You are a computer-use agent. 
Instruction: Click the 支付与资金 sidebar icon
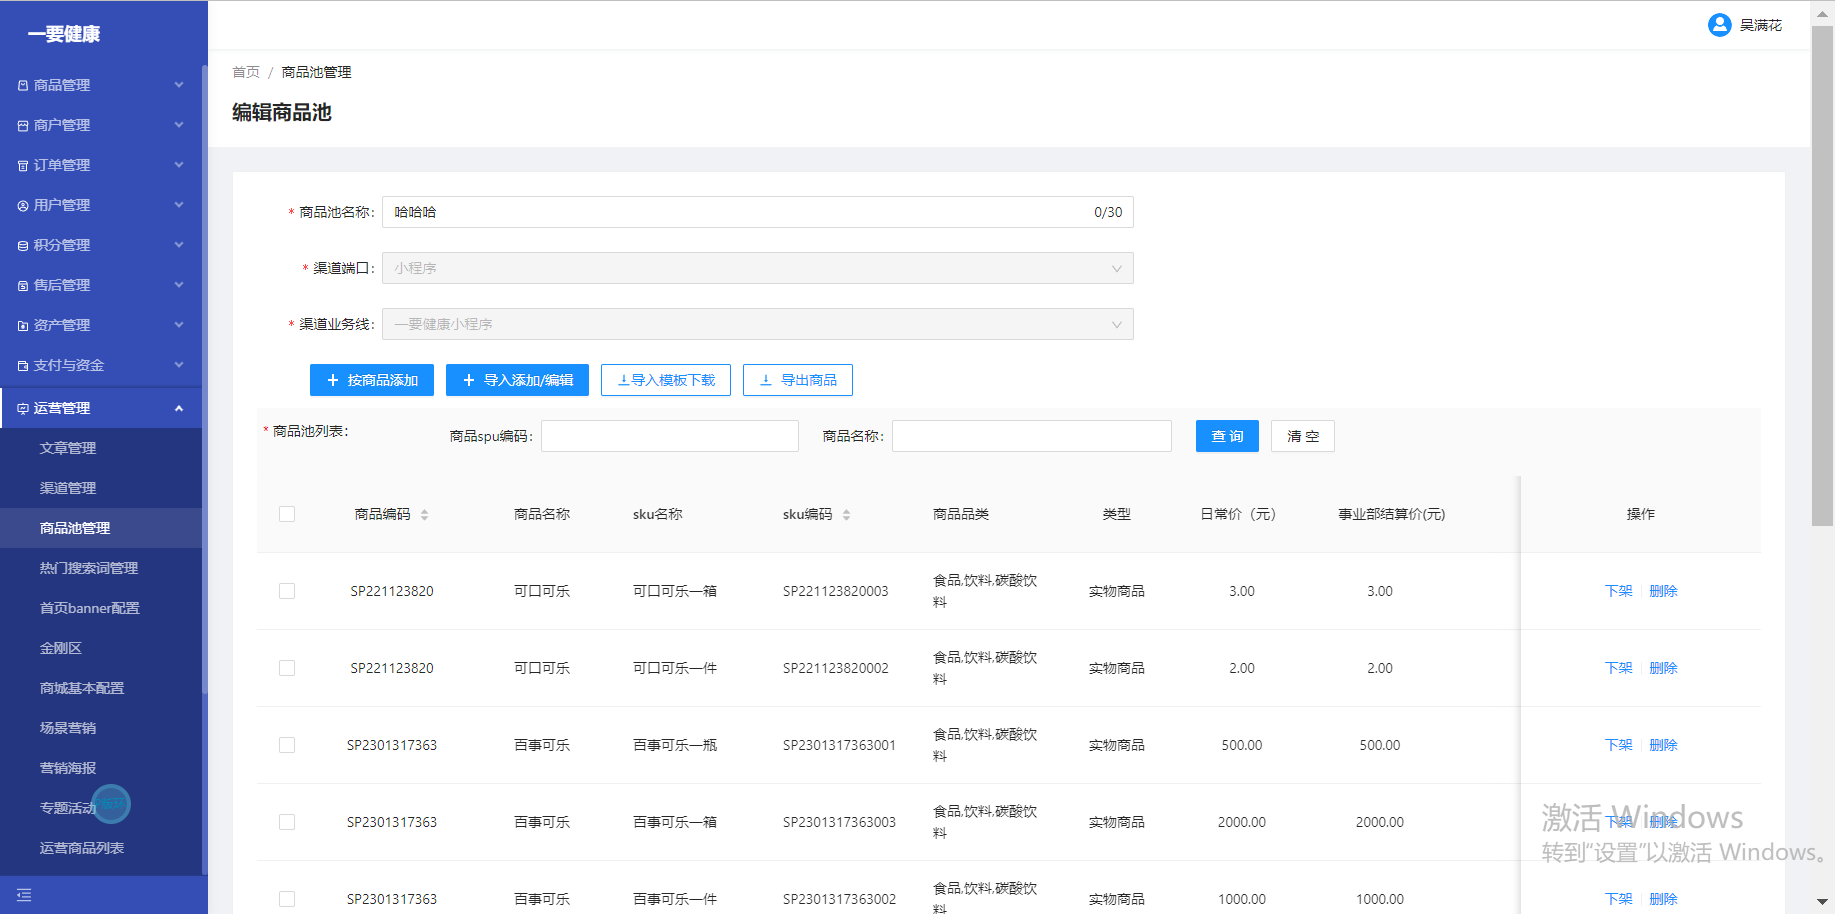coord(23,366)
